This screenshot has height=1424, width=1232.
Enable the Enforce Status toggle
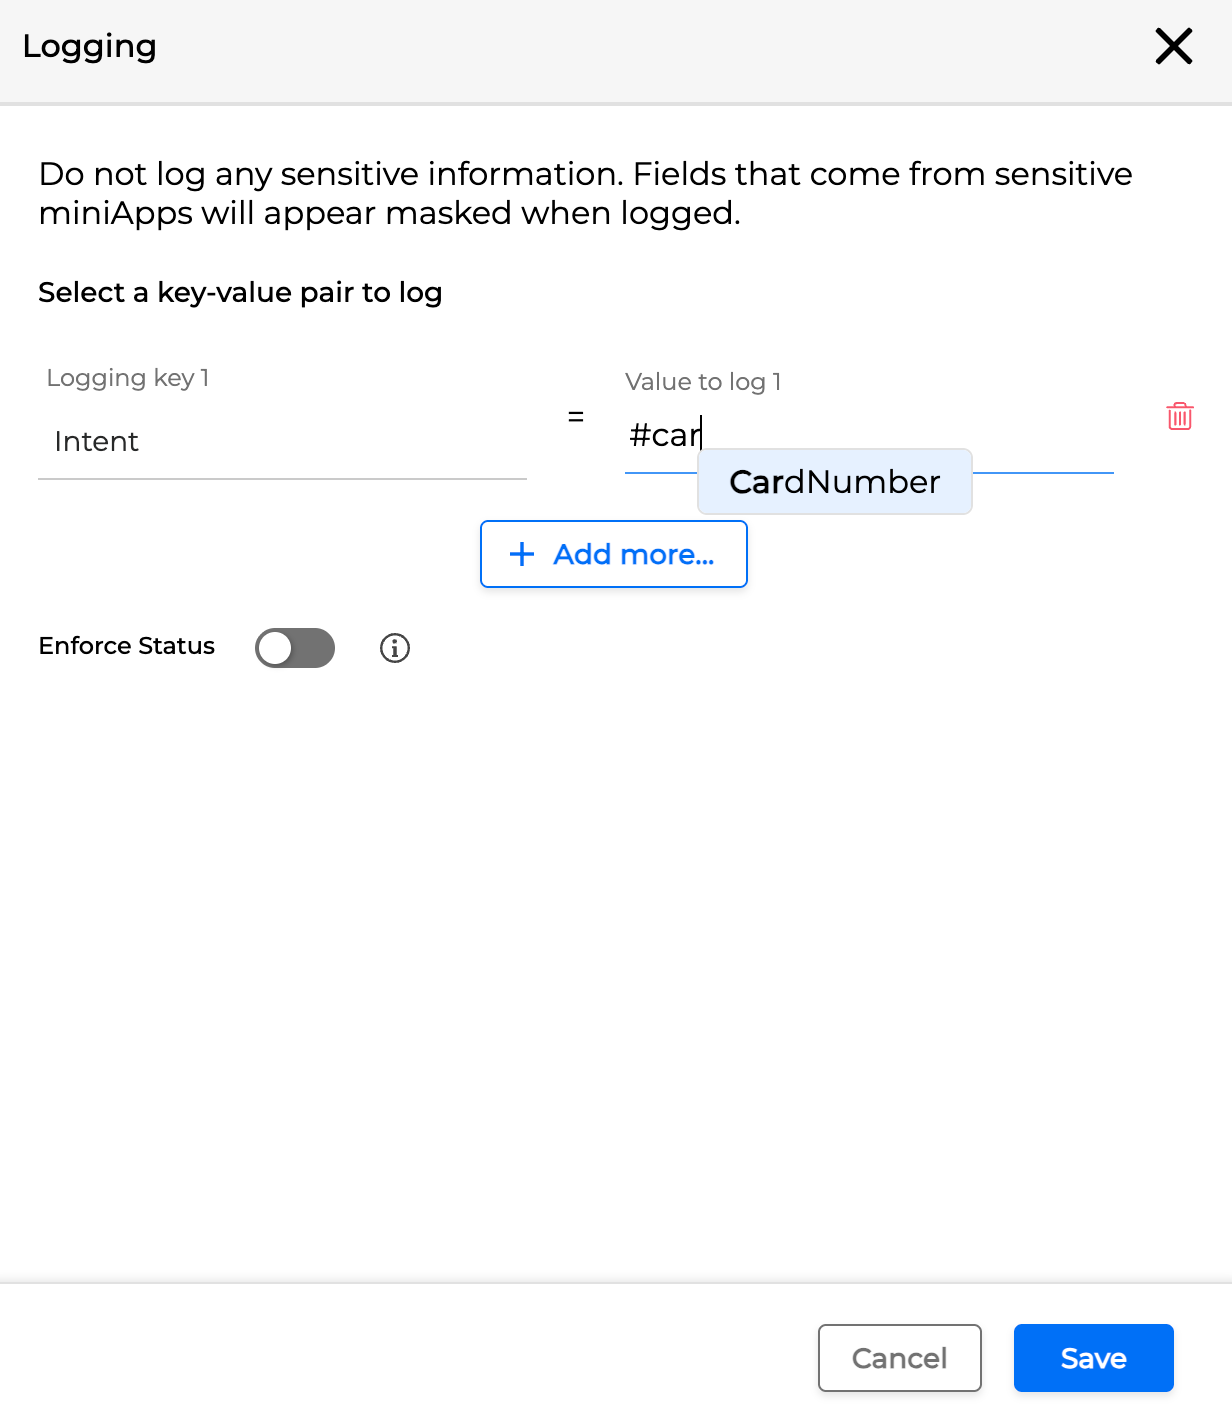click(295, 648)
